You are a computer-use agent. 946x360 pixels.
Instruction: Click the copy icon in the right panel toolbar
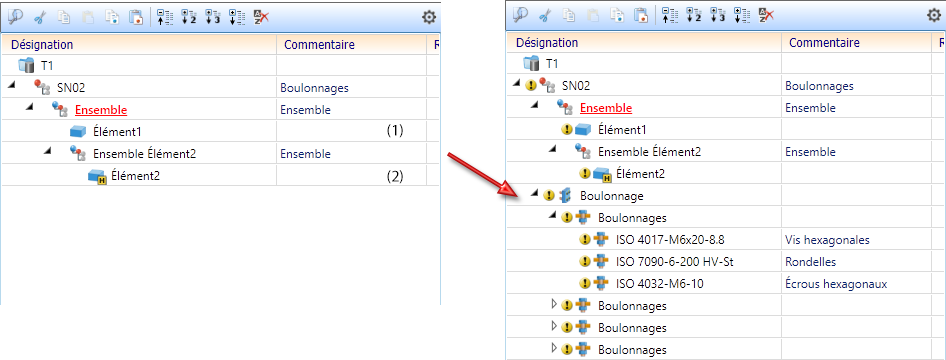click(x=568, y=15)
